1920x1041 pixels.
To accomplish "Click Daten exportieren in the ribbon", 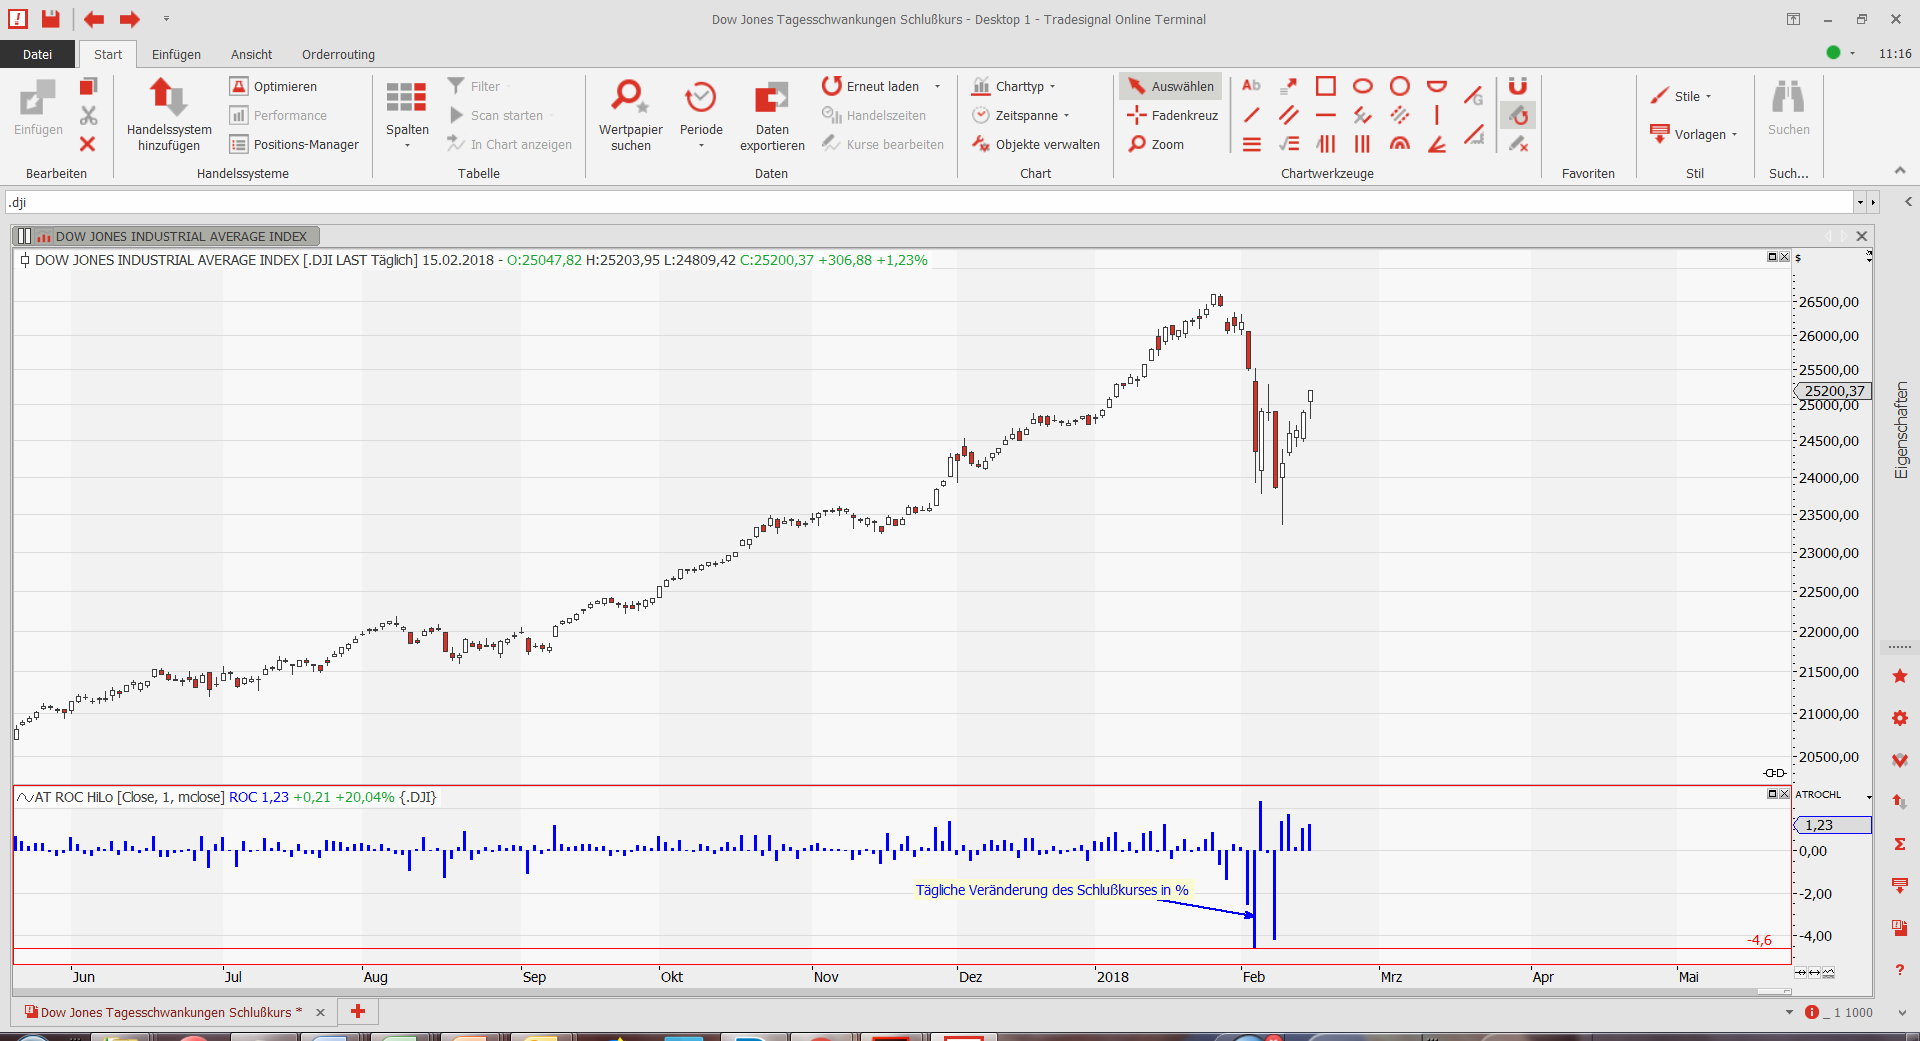I will [771, 98].
